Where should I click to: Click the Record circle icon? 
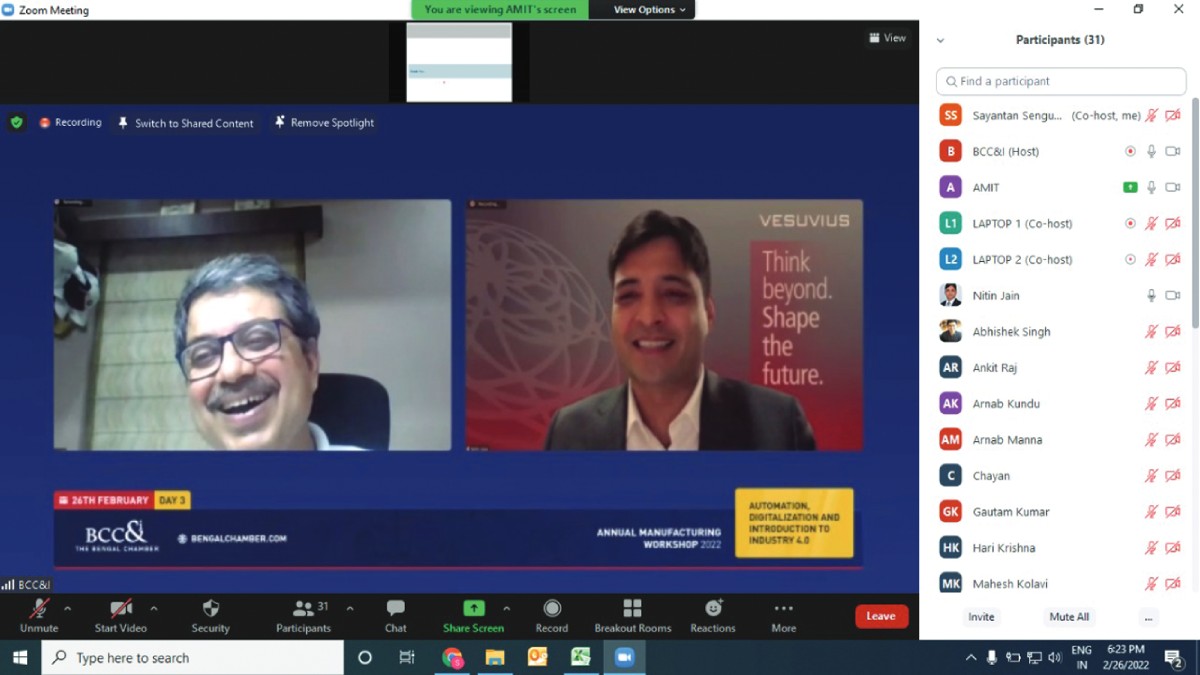tap(552, 608)
